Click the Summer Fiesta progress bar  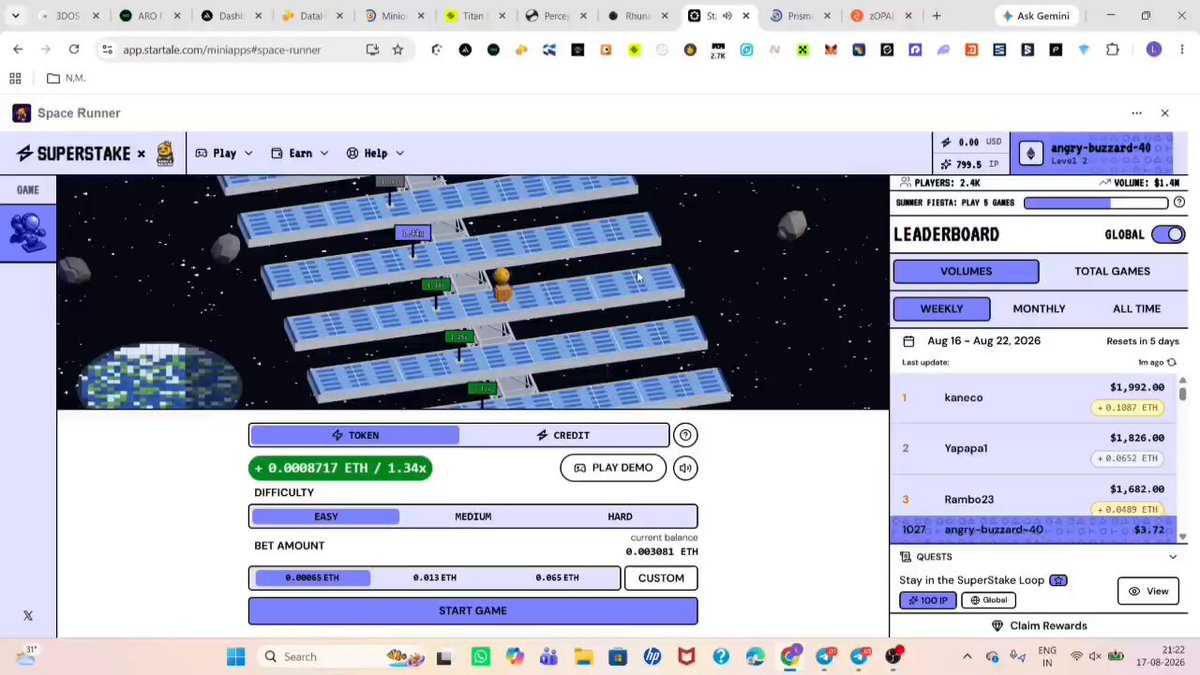point(1096,203)
